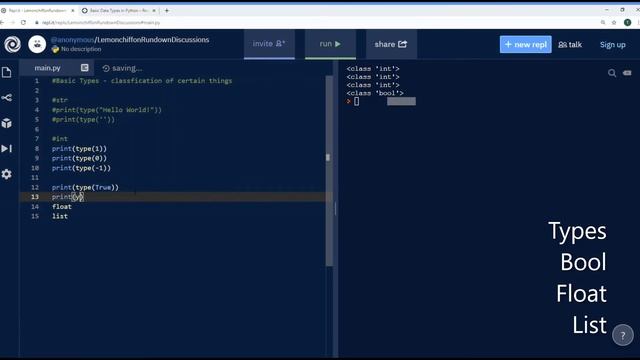Go back in the browser
This screenshot has width=640, height=360.
pos(2,22)
